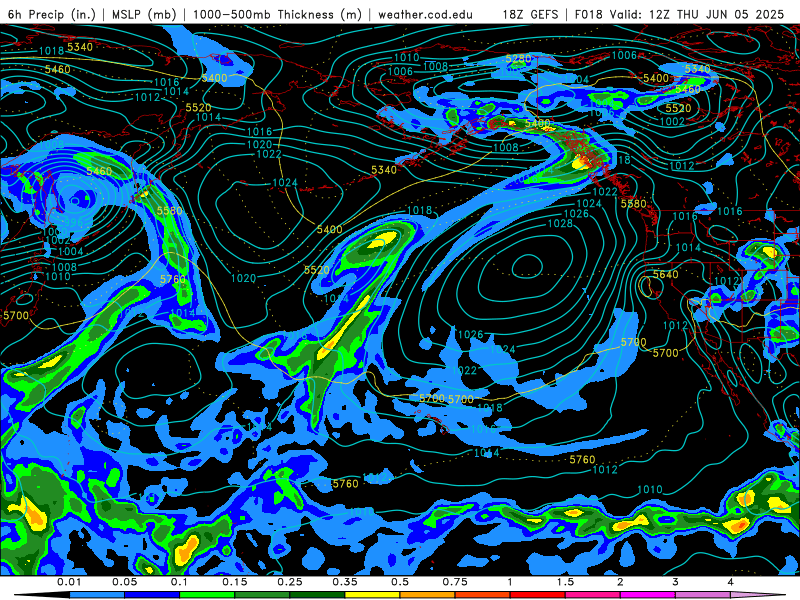The height and width of the screenshot is (600, 800).
Task: Click the '6h Precip (in.)' title text
Action: coord(52,14)
